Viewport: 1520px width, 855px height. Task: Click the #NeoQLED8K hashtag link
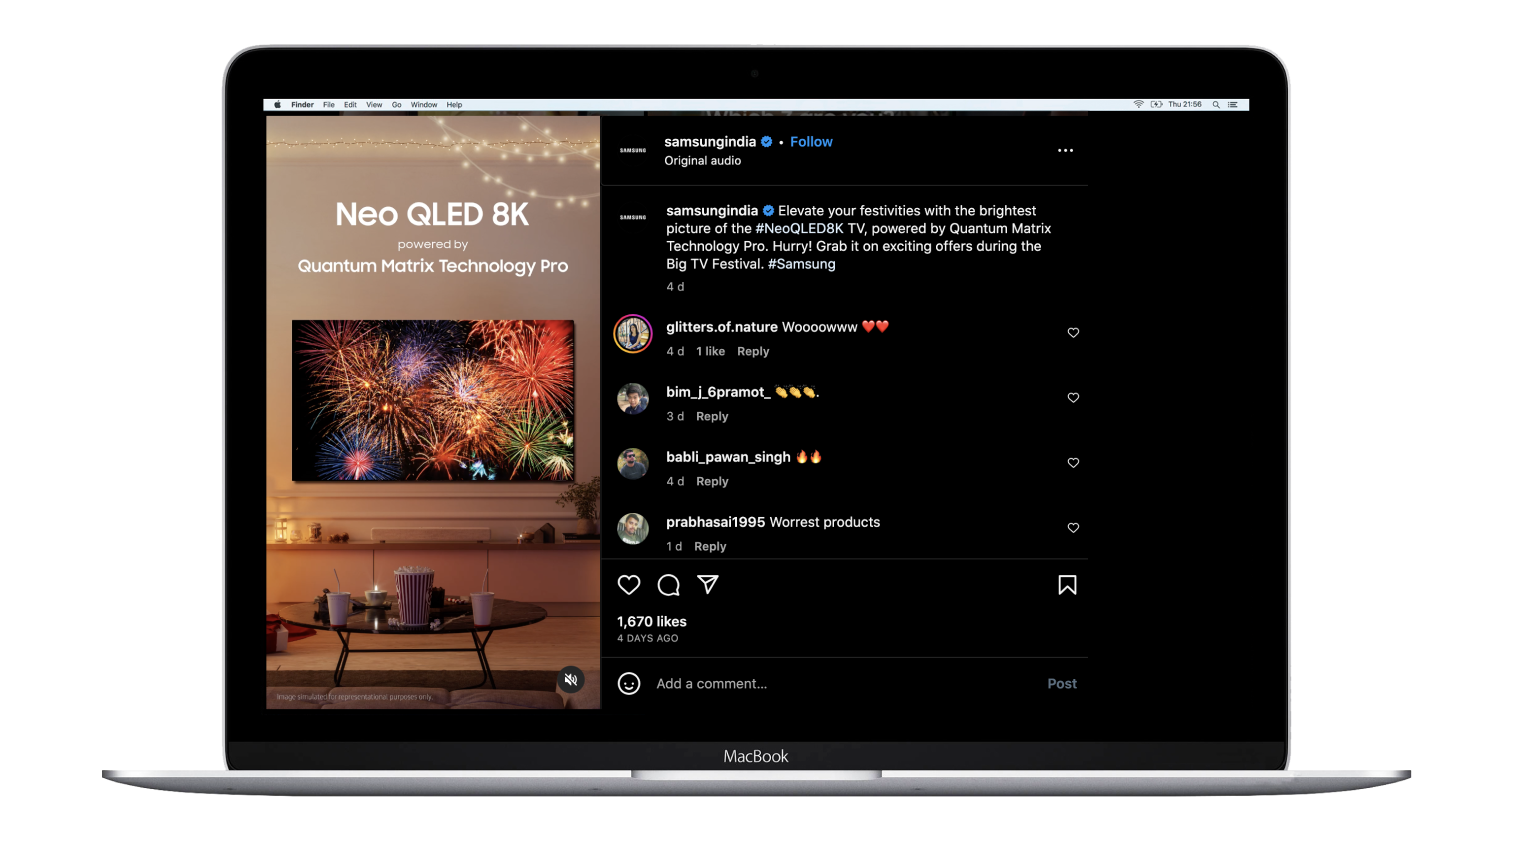coord(799,229)
